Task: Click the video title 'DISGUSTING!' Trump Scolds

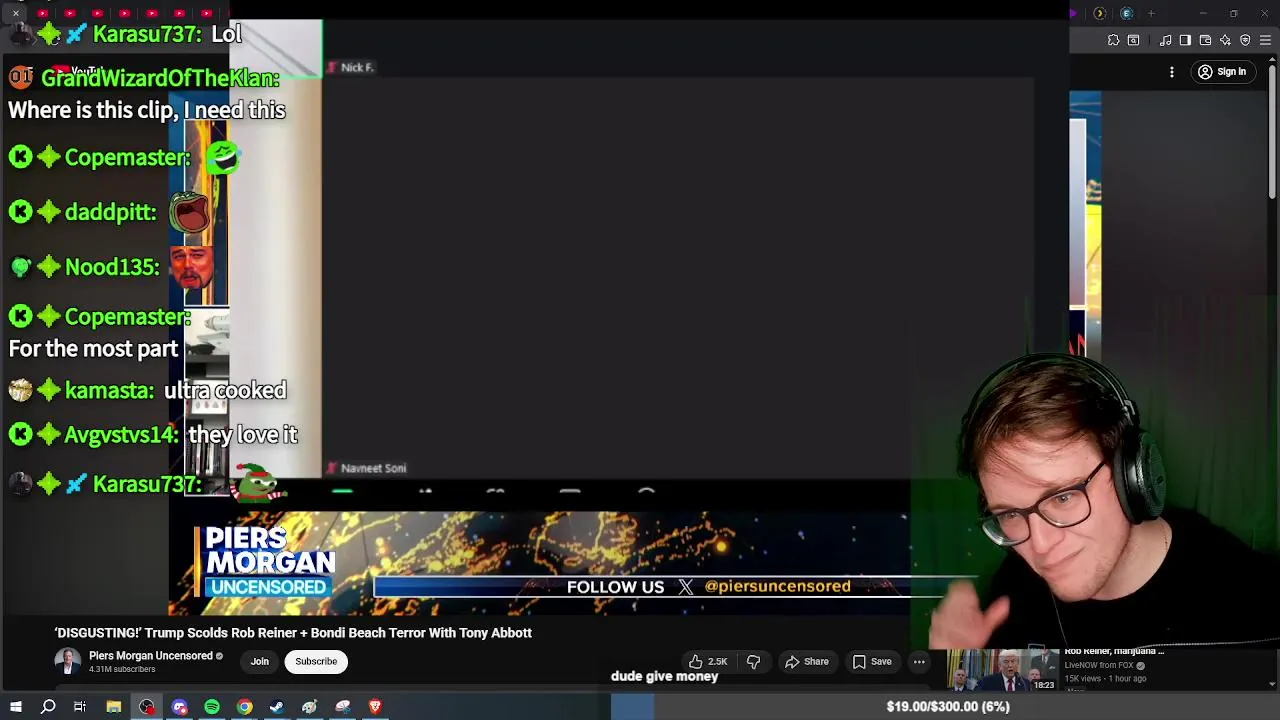Action: (x=293, y=633)
